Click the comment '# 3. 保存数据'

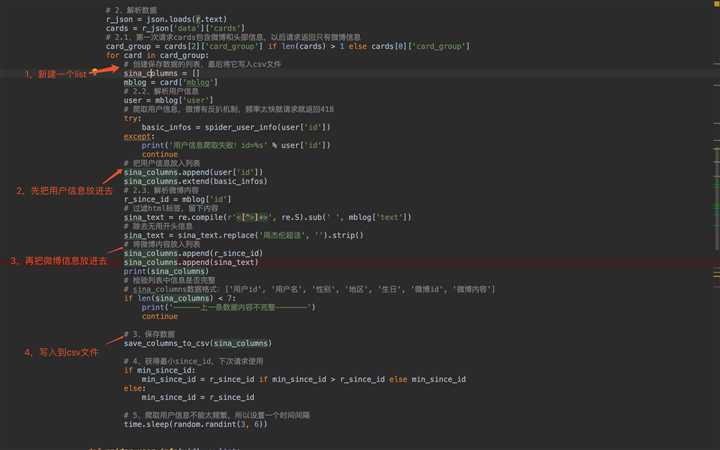point(149,334)
